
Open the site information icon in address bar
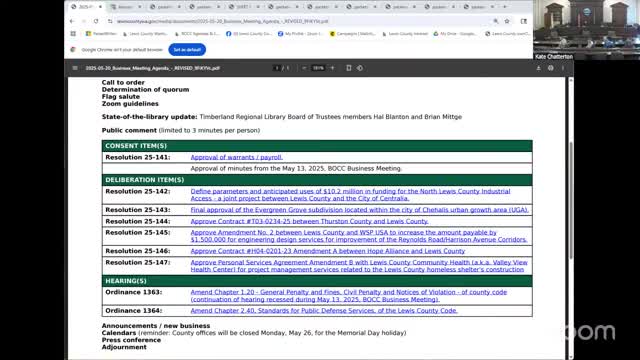110,21
